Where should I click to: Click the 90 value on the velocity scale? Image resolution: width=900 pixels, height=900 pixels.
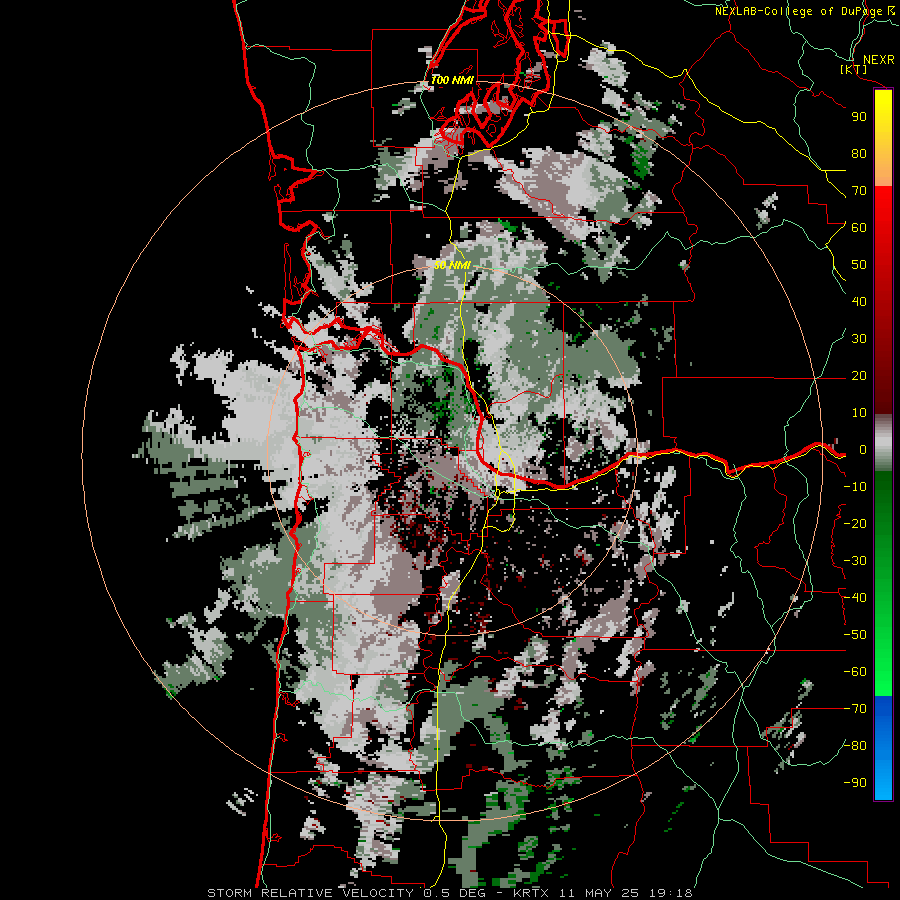pyautogui.click(x=859, y=117)
